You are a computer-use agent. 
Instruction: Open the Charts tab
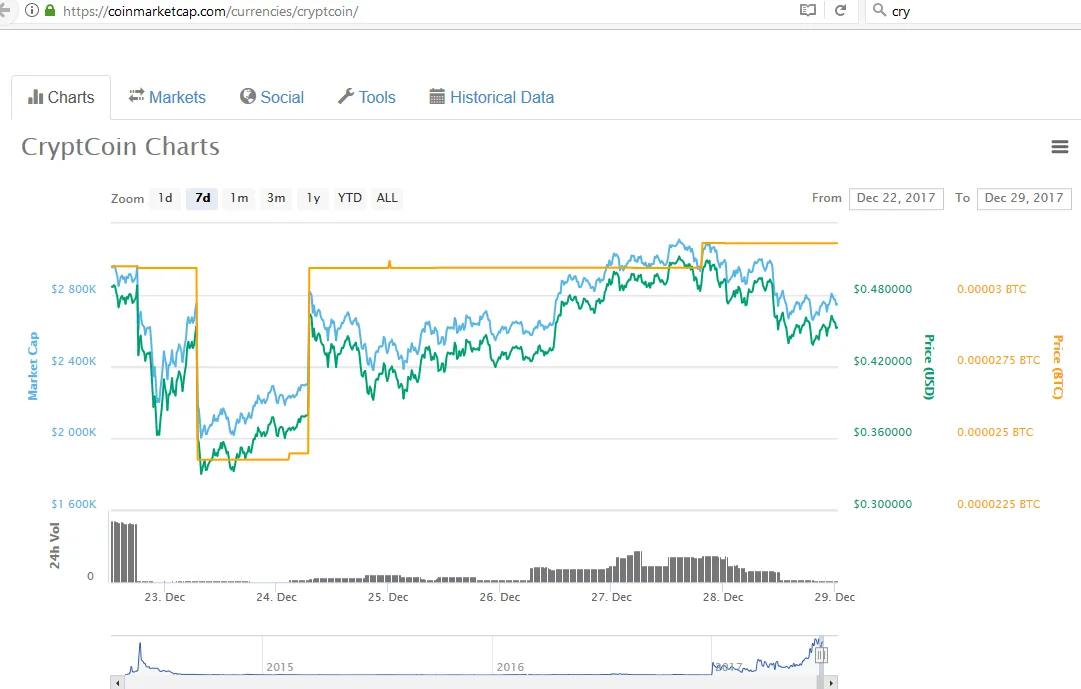coord(61,97)
